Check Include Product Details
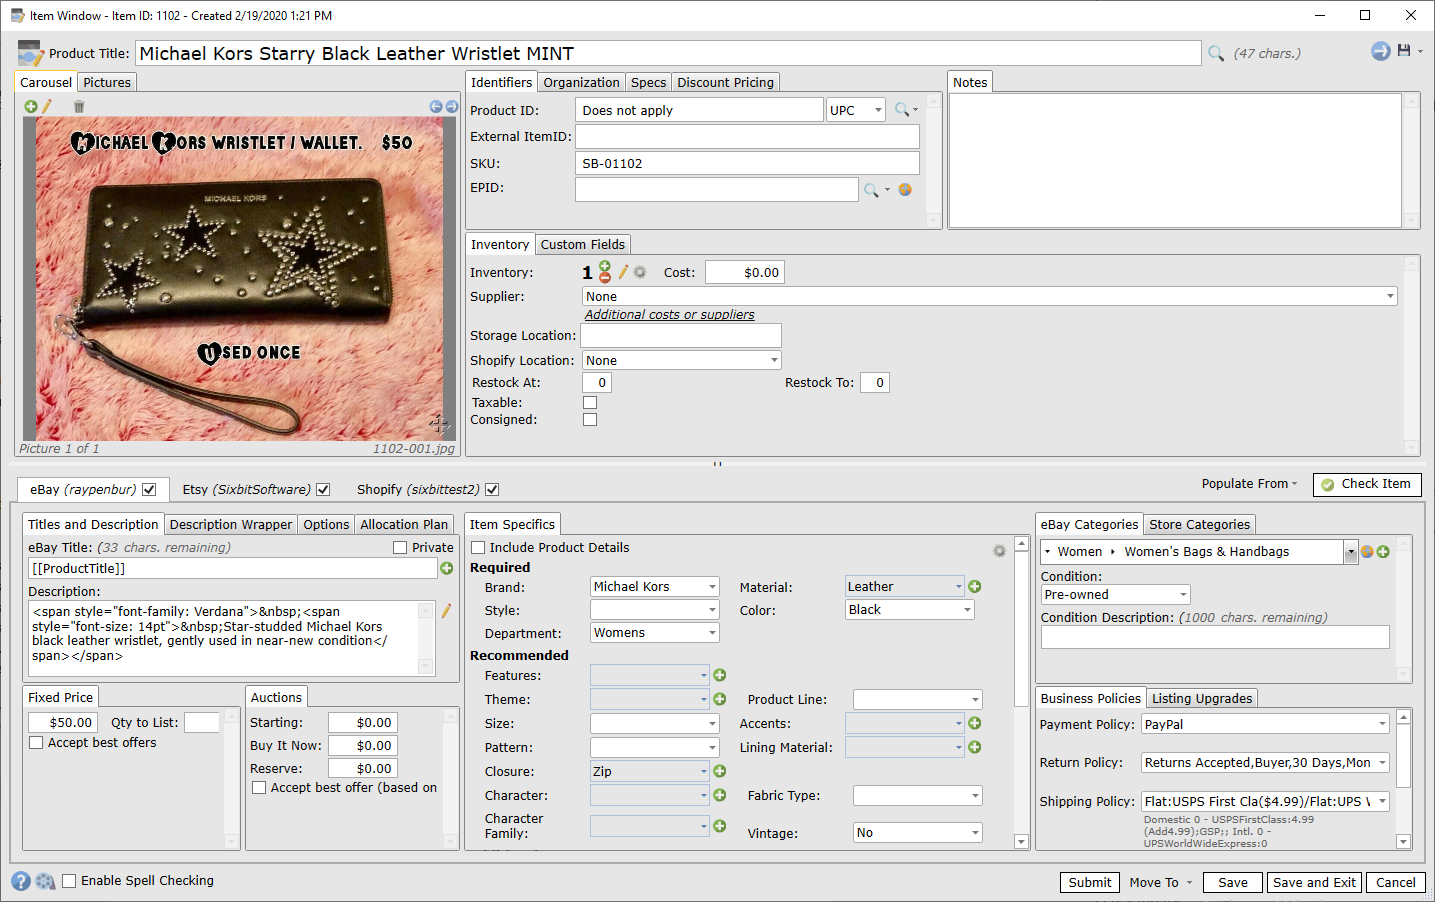Screen dimensions: 1435x902 tap(478, 548)
